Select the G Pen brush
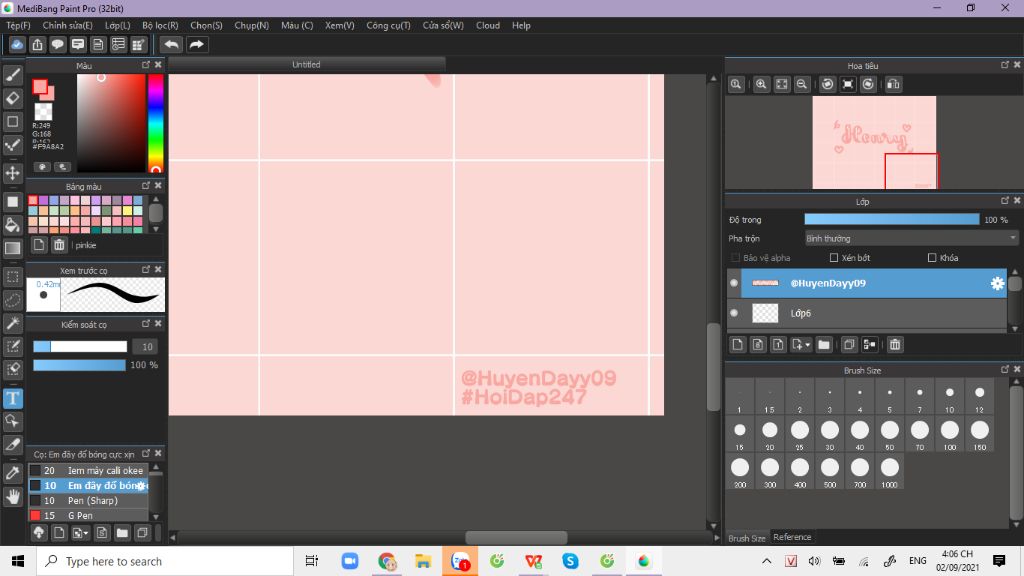 pos(89,515)
